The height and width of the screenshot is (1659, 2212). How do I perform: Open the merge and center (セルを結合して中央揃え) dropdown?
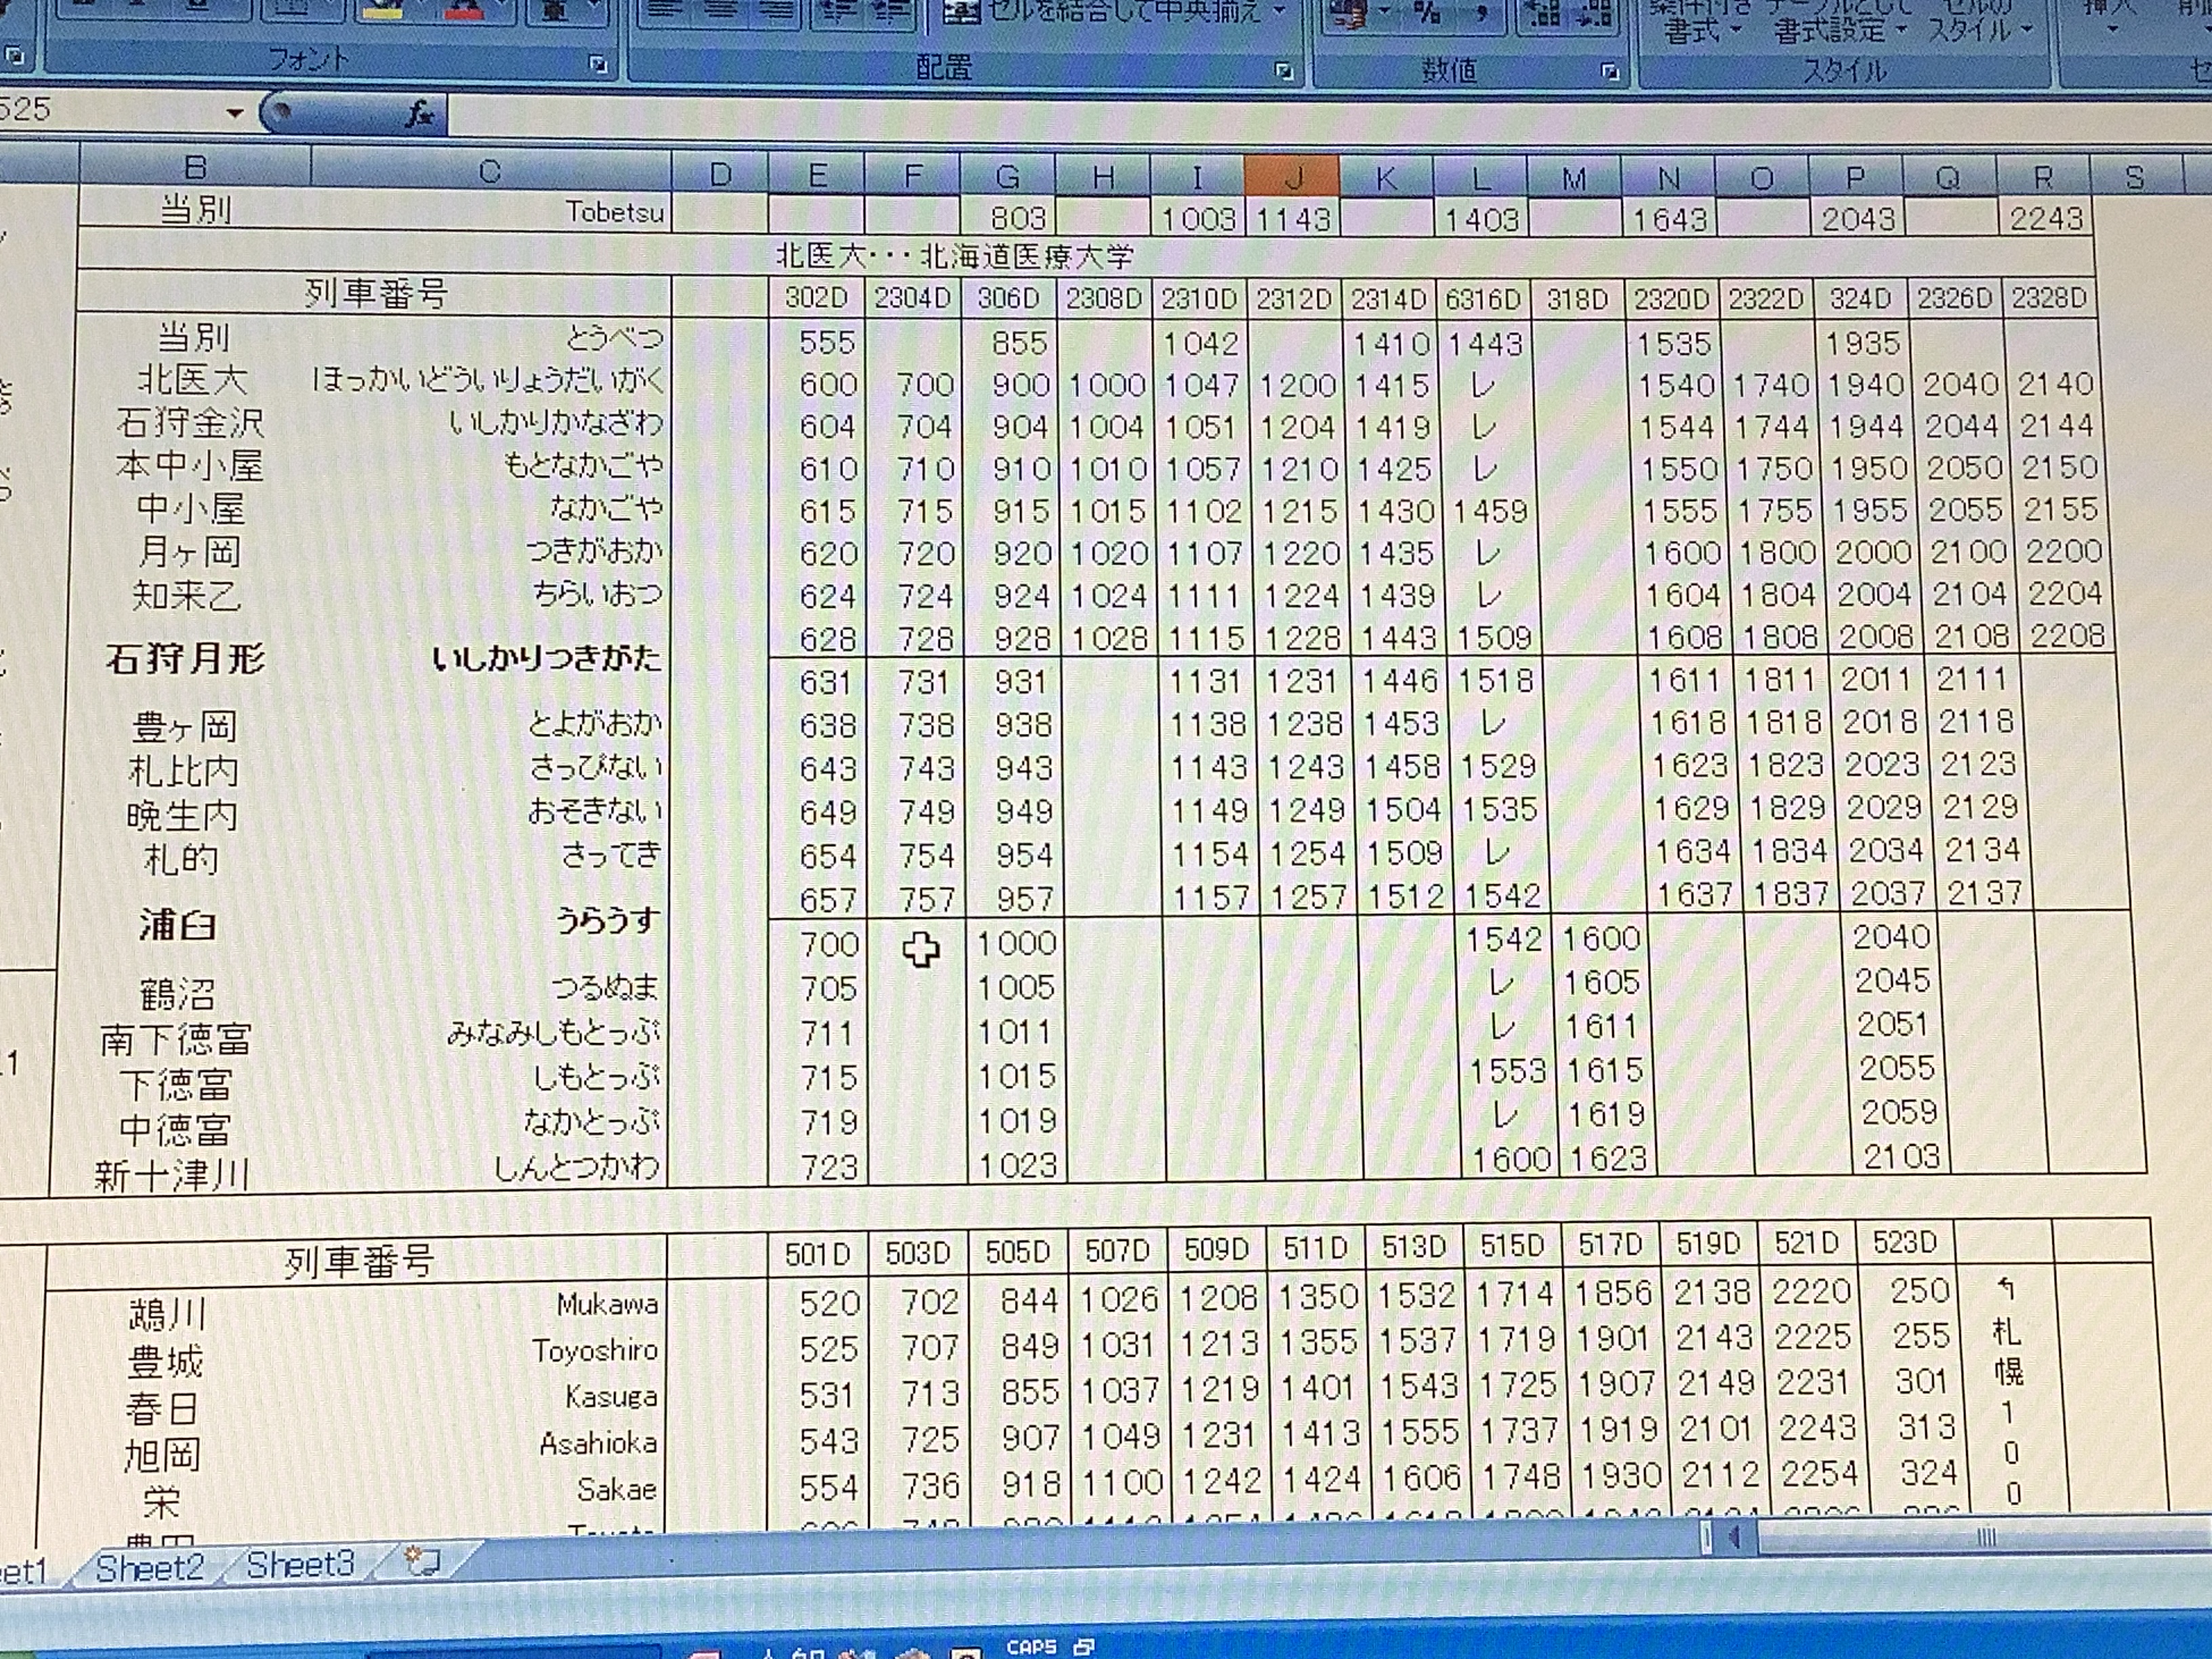1280,12
